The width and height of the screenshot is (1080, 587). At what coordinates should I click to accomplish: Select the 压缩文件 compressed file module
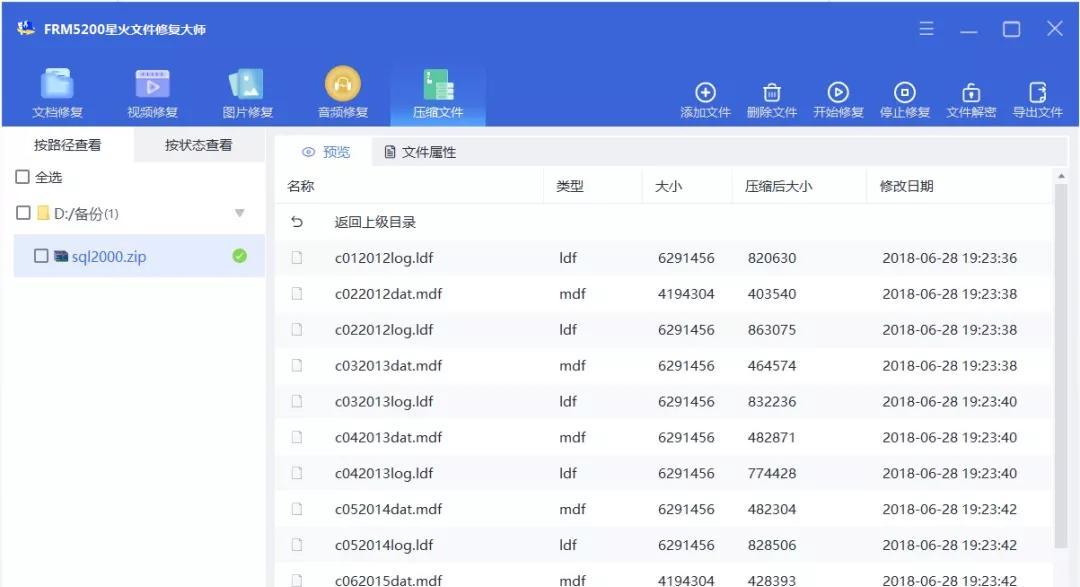[x=438, y=94]
